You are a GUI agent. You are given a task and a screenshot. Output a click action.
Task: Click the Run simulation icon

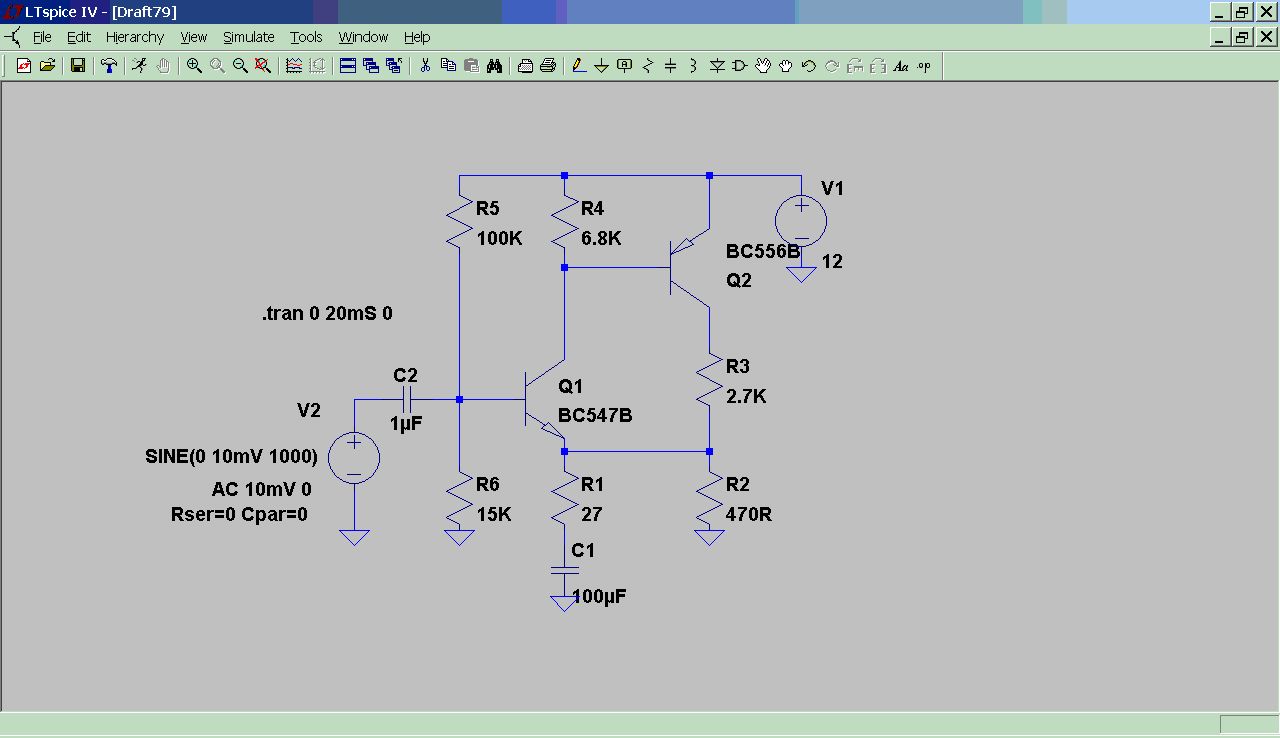[139, 66]
